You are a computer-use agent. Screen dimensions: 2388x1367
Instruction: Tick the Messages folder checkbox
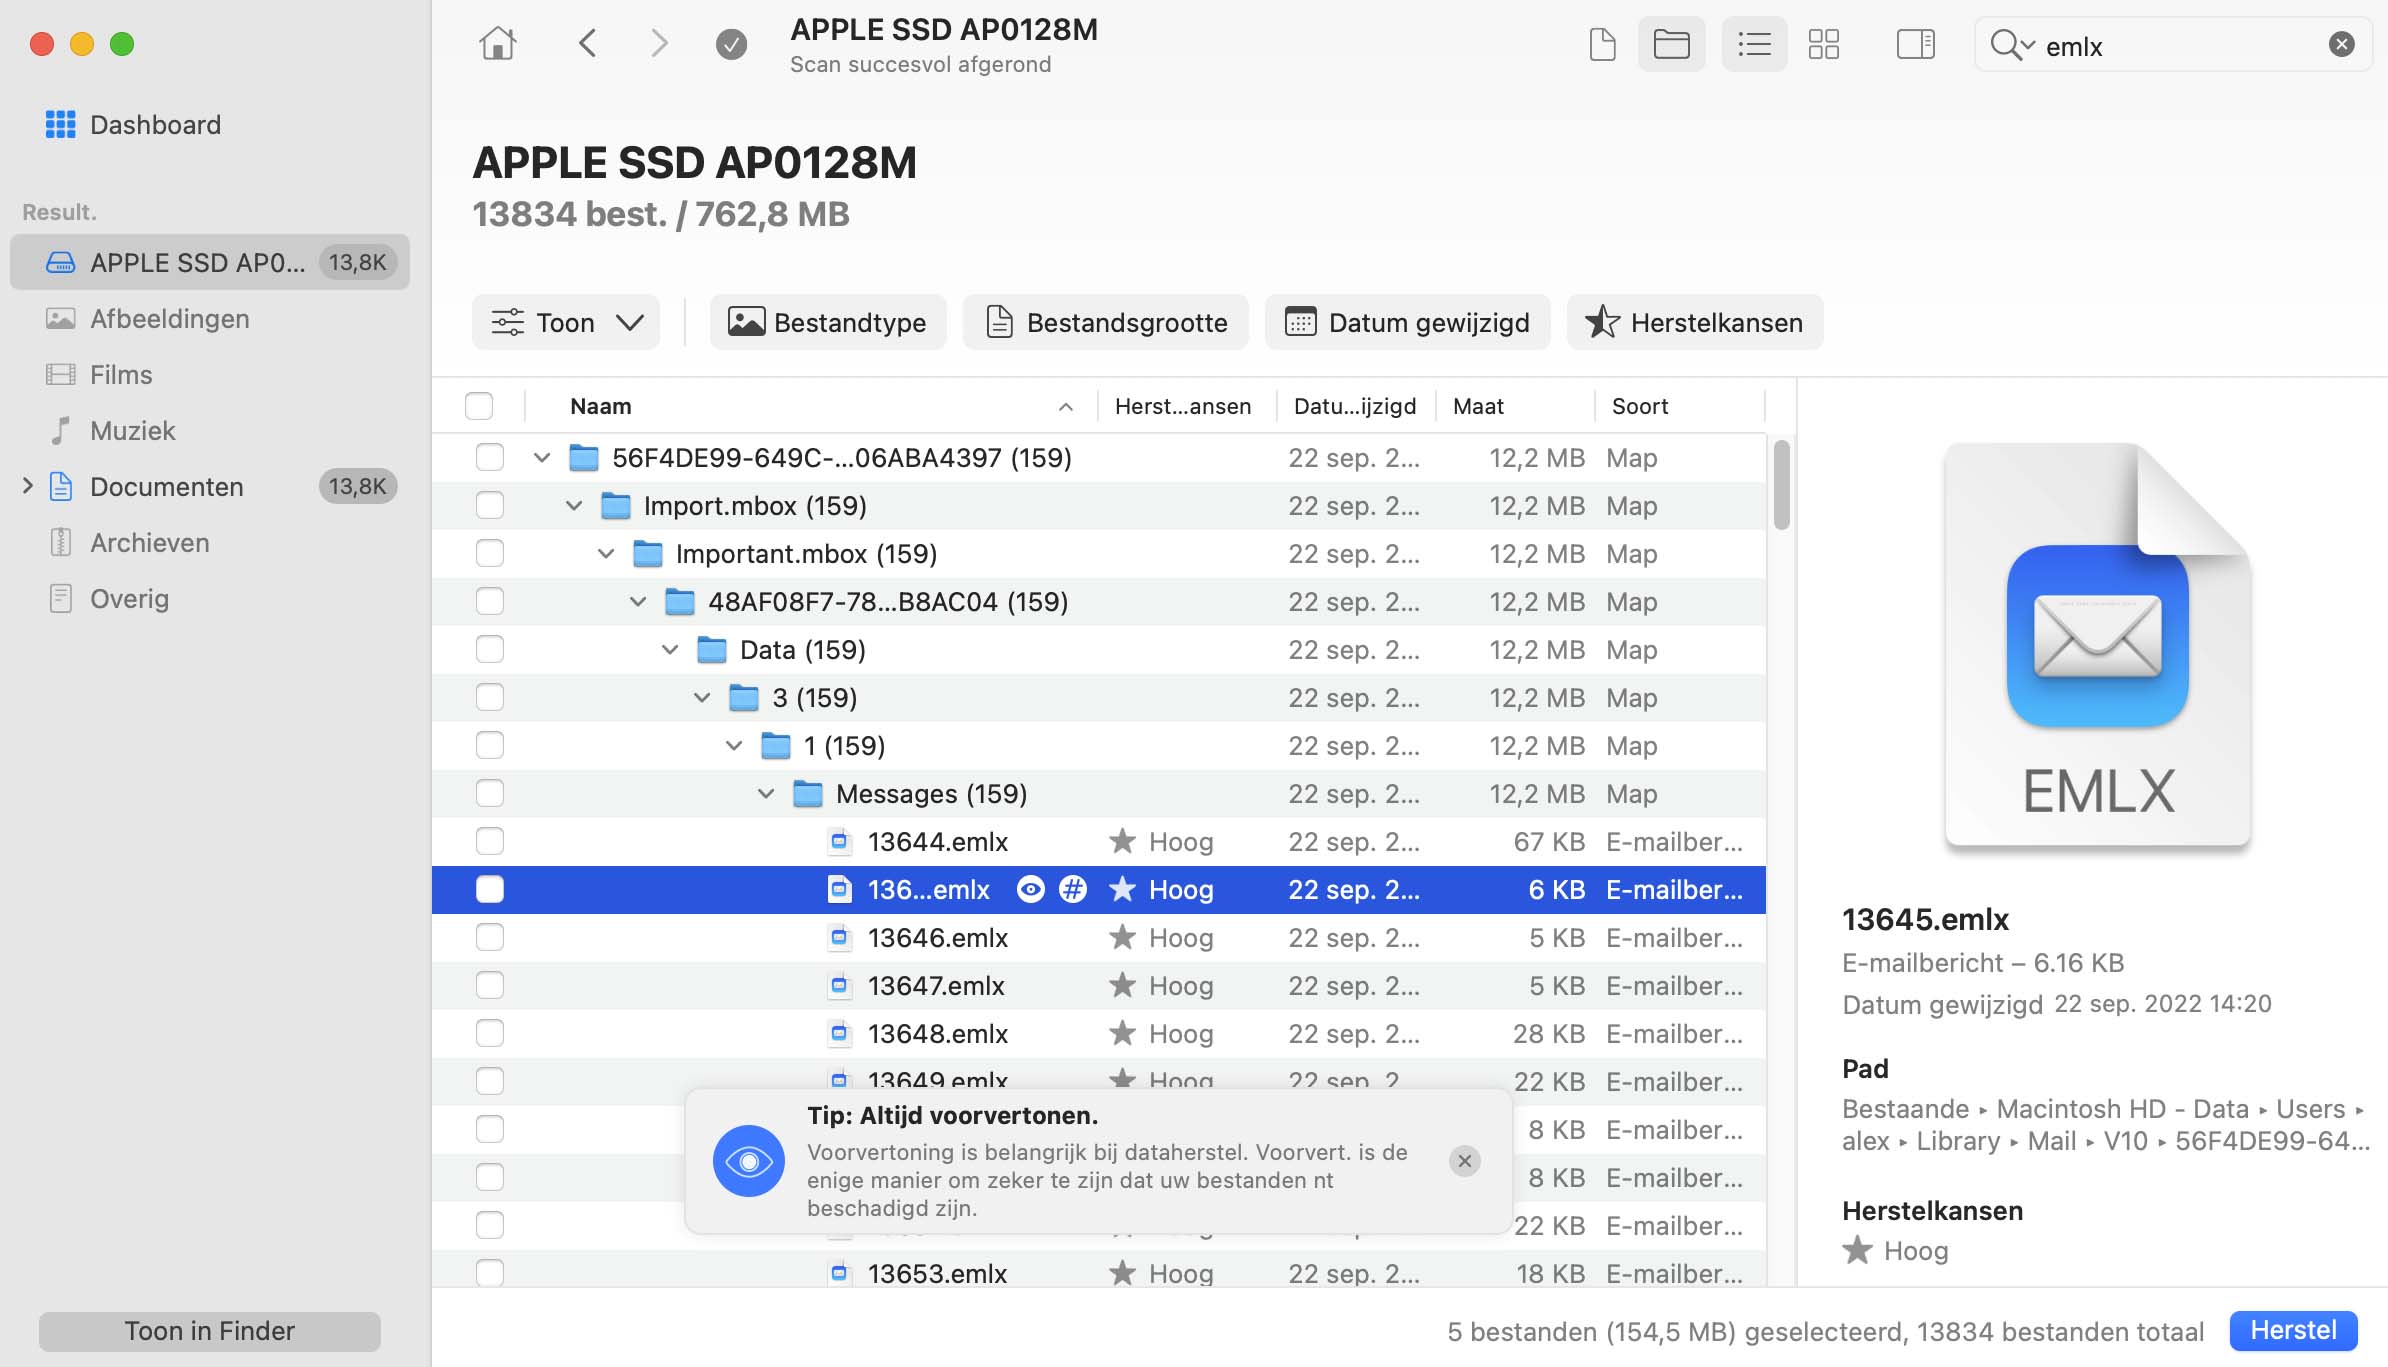(x=489, y=793)
